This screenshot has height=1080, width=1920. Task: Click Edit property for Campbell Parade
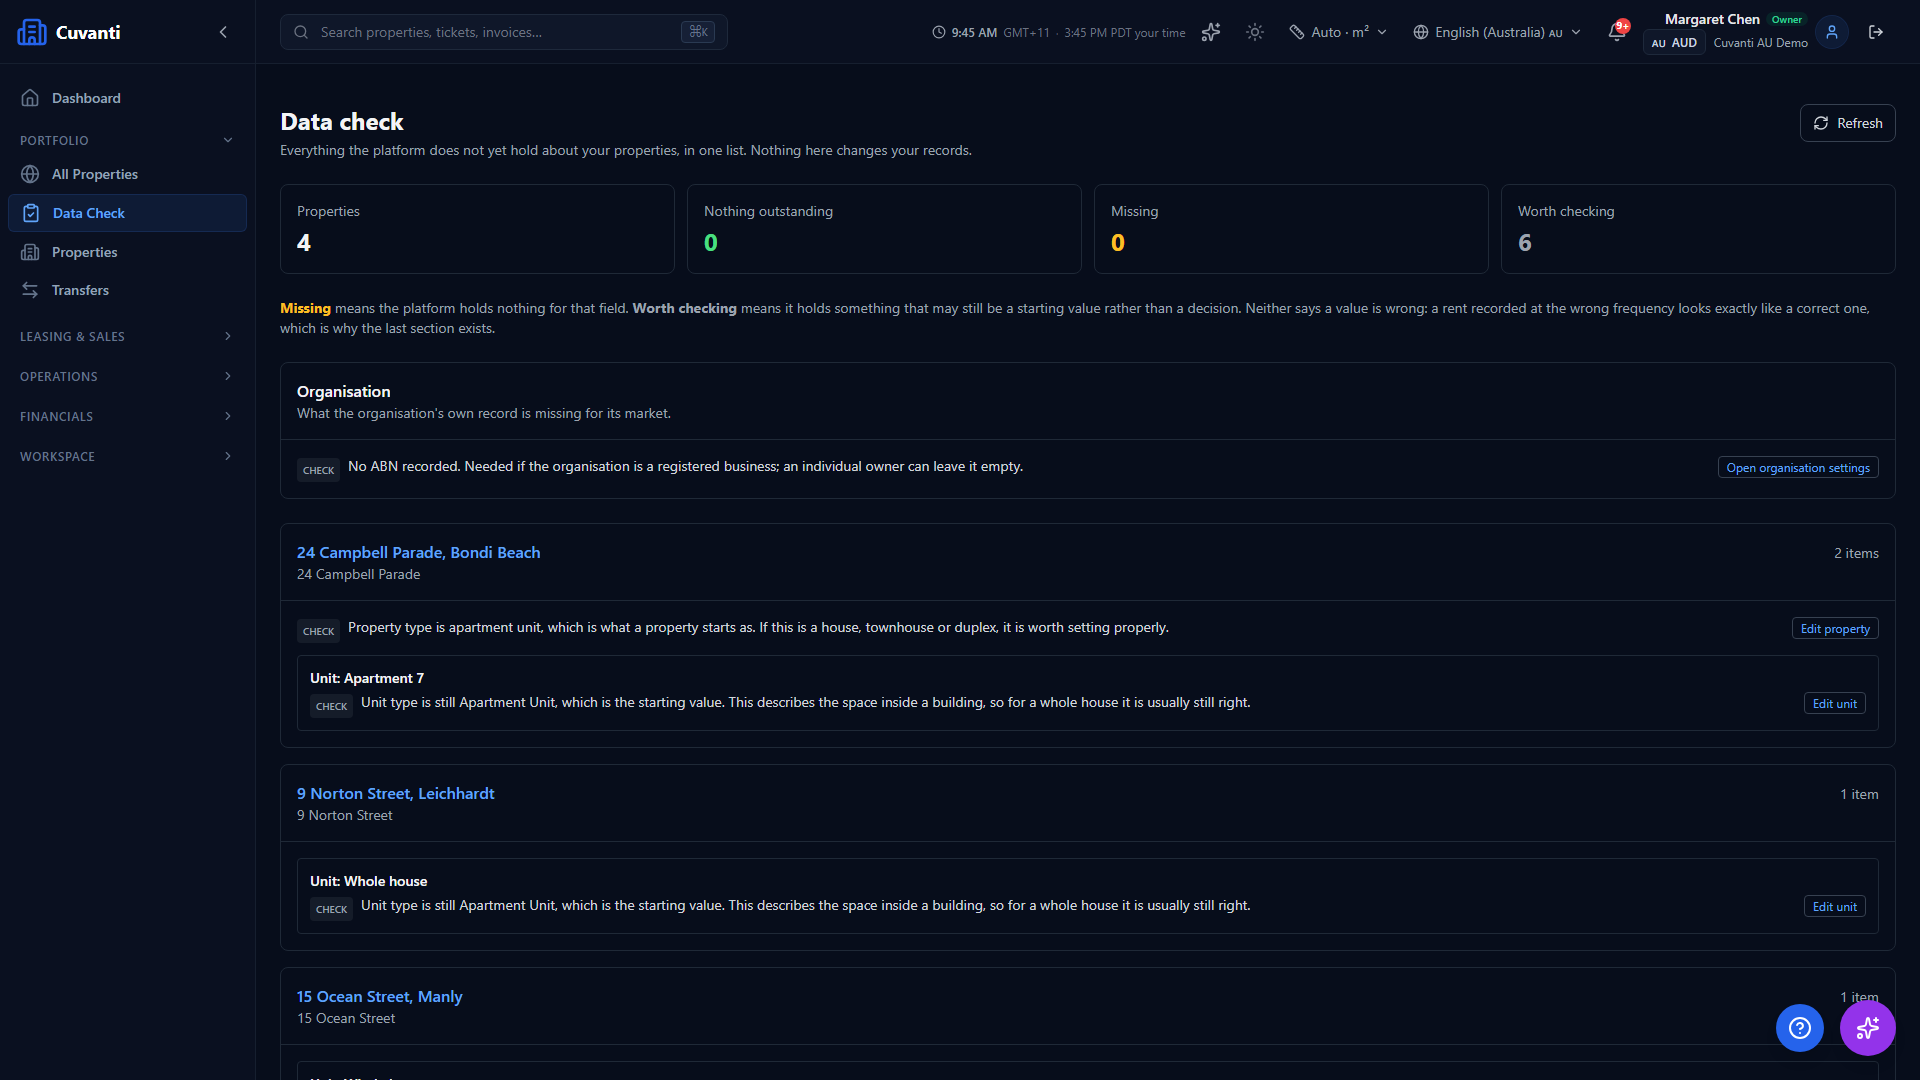point(1835,629)
